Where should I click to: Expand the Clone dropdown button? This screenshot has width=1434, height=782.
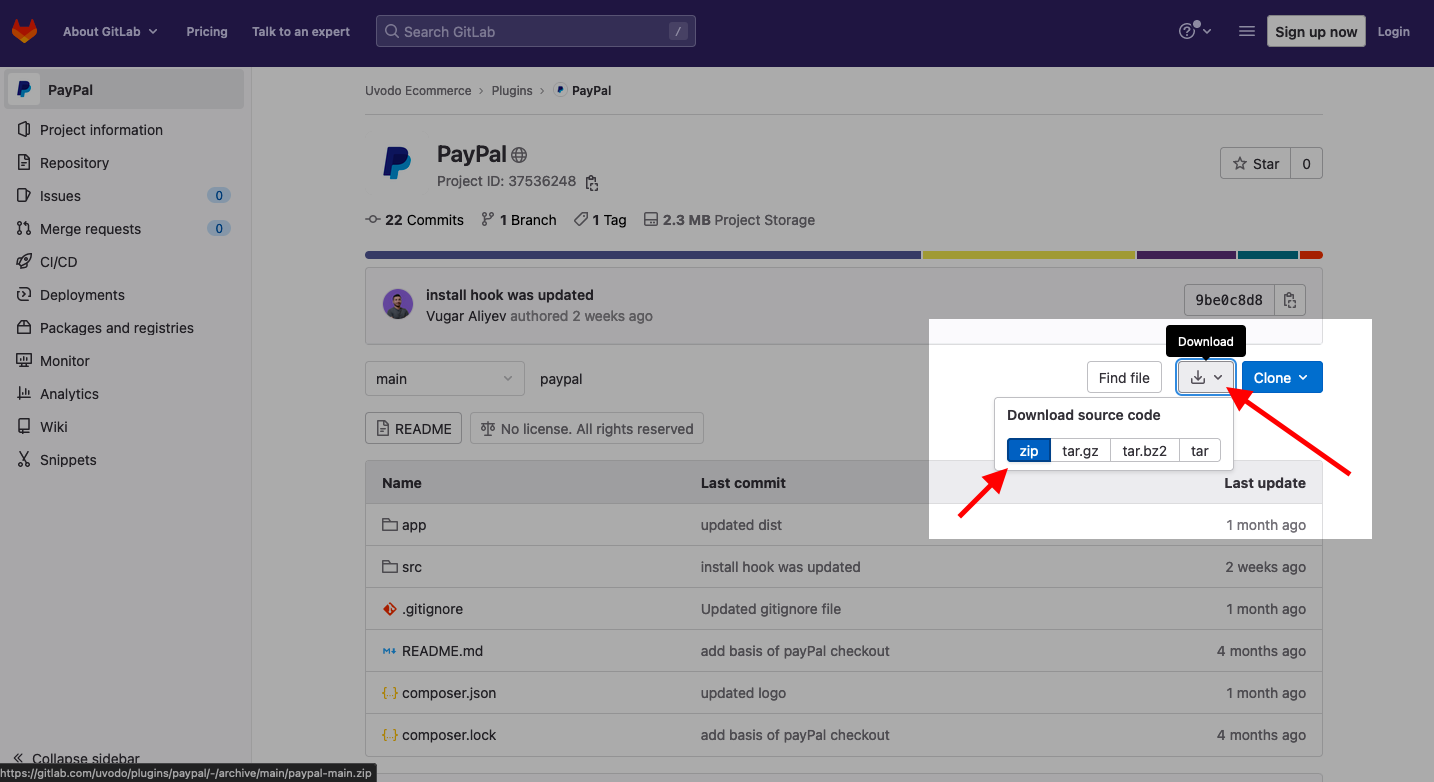[x=1282, y=378]
